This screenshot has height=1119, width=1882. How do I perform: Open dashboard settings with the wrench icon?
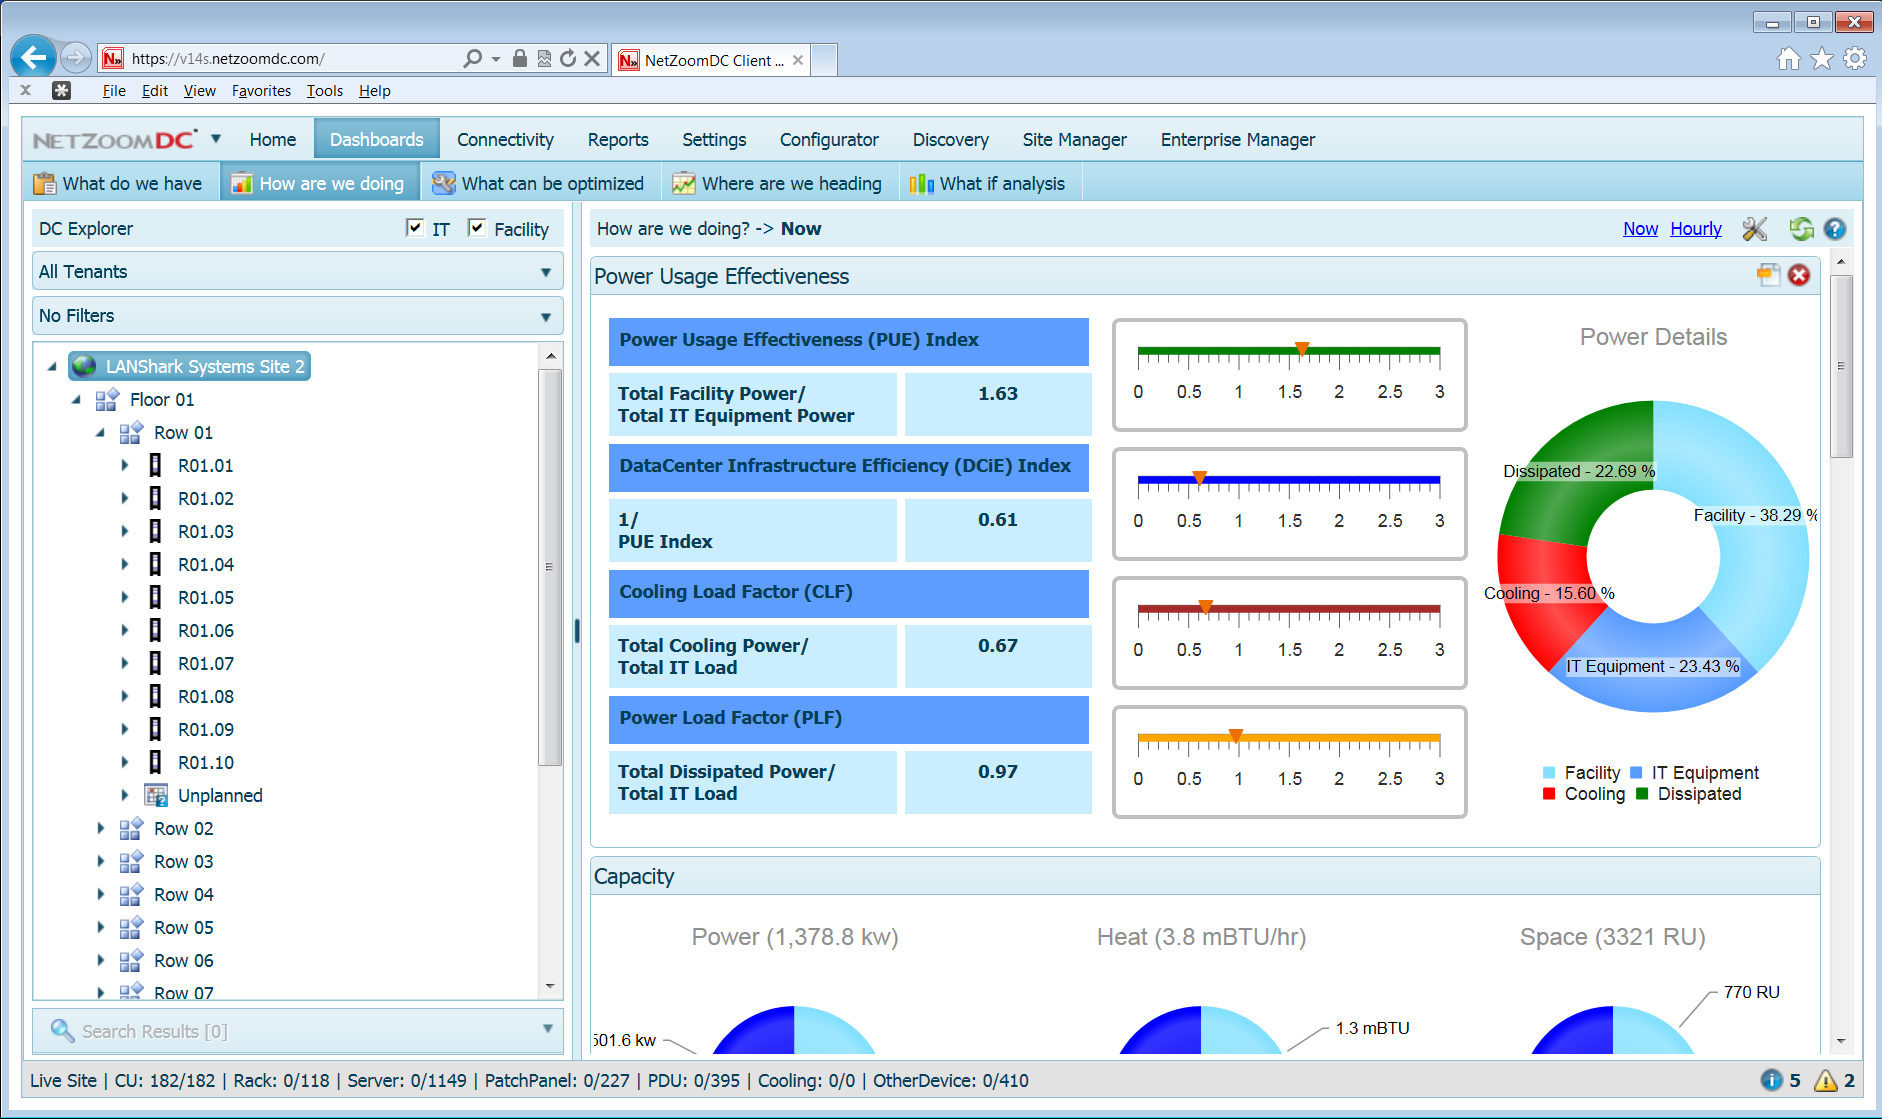pyautogui.click(x=1754, y=229)
